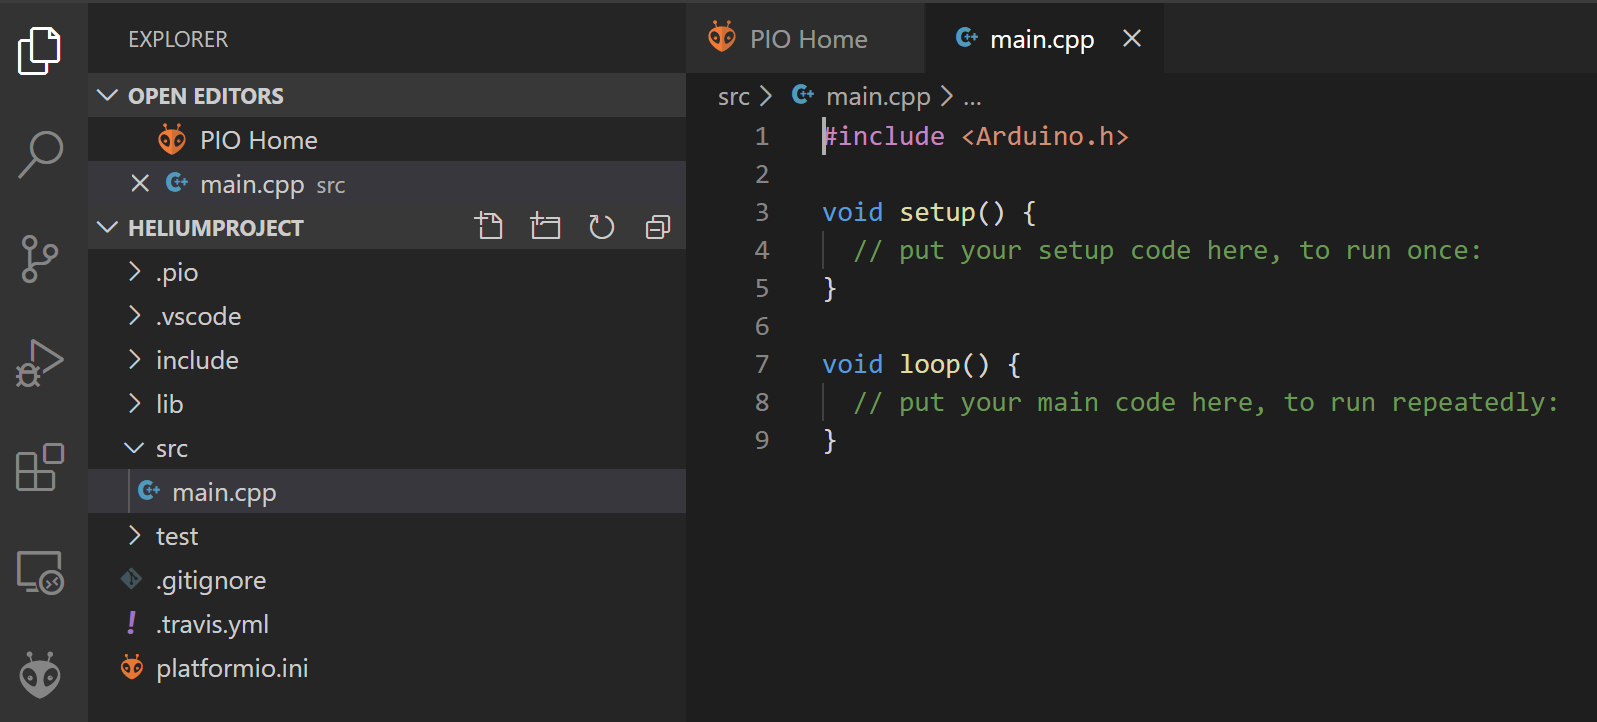This screenshot has height=722, width=1597.
Task: Expand the .pio folder
Action: pos(177,272)
